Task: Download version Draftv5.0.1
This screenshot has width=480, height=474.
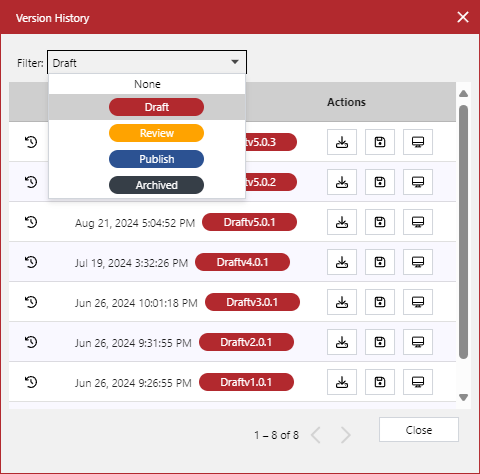Action: 342,222
